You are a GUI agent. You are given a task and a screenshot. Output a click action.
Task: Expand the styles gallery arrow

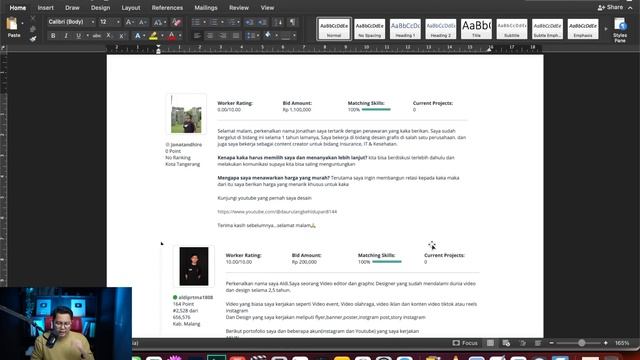(x=606, y=29)
